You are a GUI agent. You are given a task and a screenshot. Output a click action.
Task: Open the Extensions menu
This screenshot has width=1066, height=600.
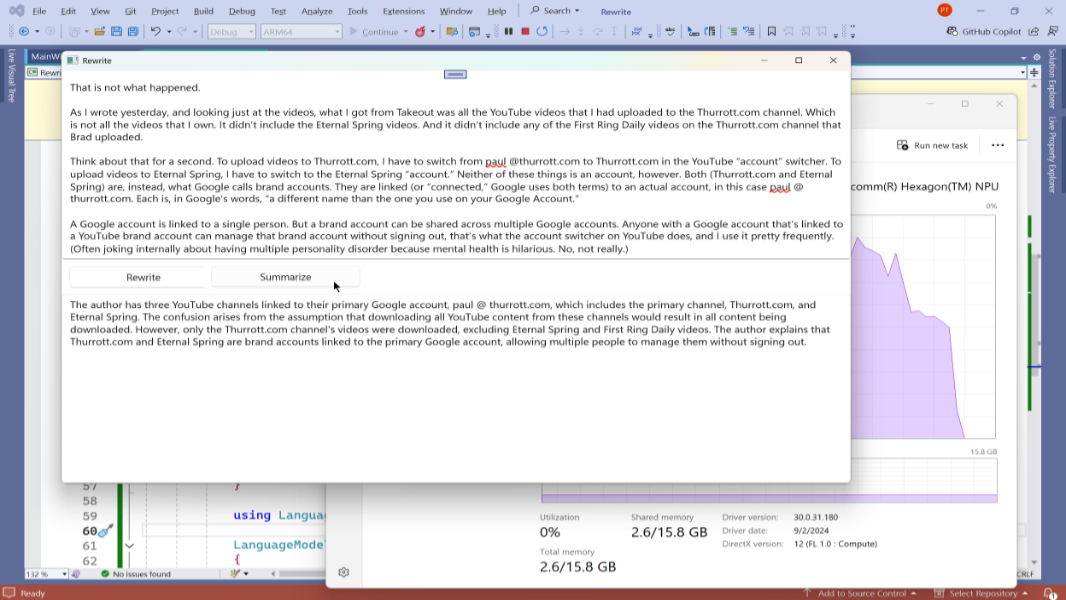(403, 11)
